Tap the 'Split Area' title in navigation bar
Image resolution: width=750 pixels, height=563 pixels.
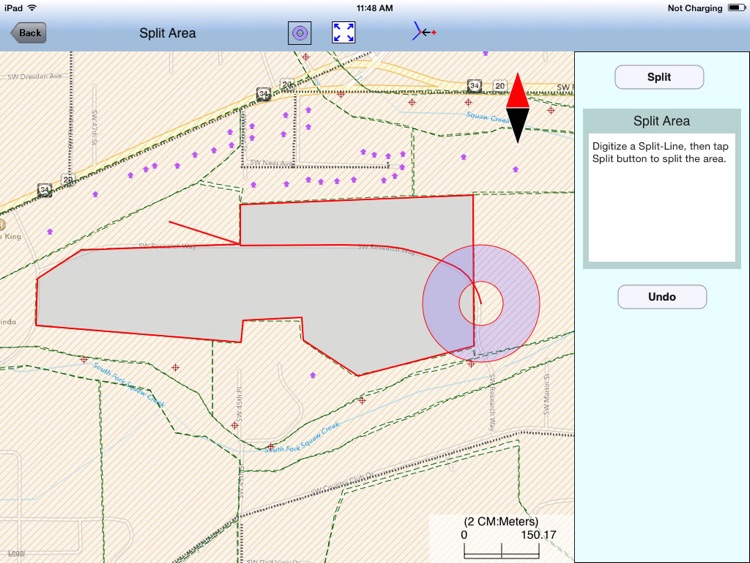[167, 33]
